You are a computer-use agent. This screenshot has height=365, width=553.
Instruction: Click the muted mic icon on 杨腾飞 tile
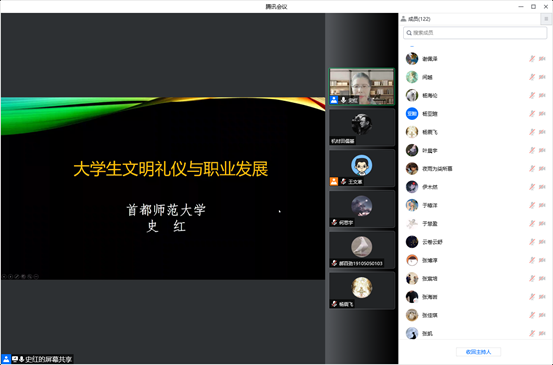[x=334, y=304]
